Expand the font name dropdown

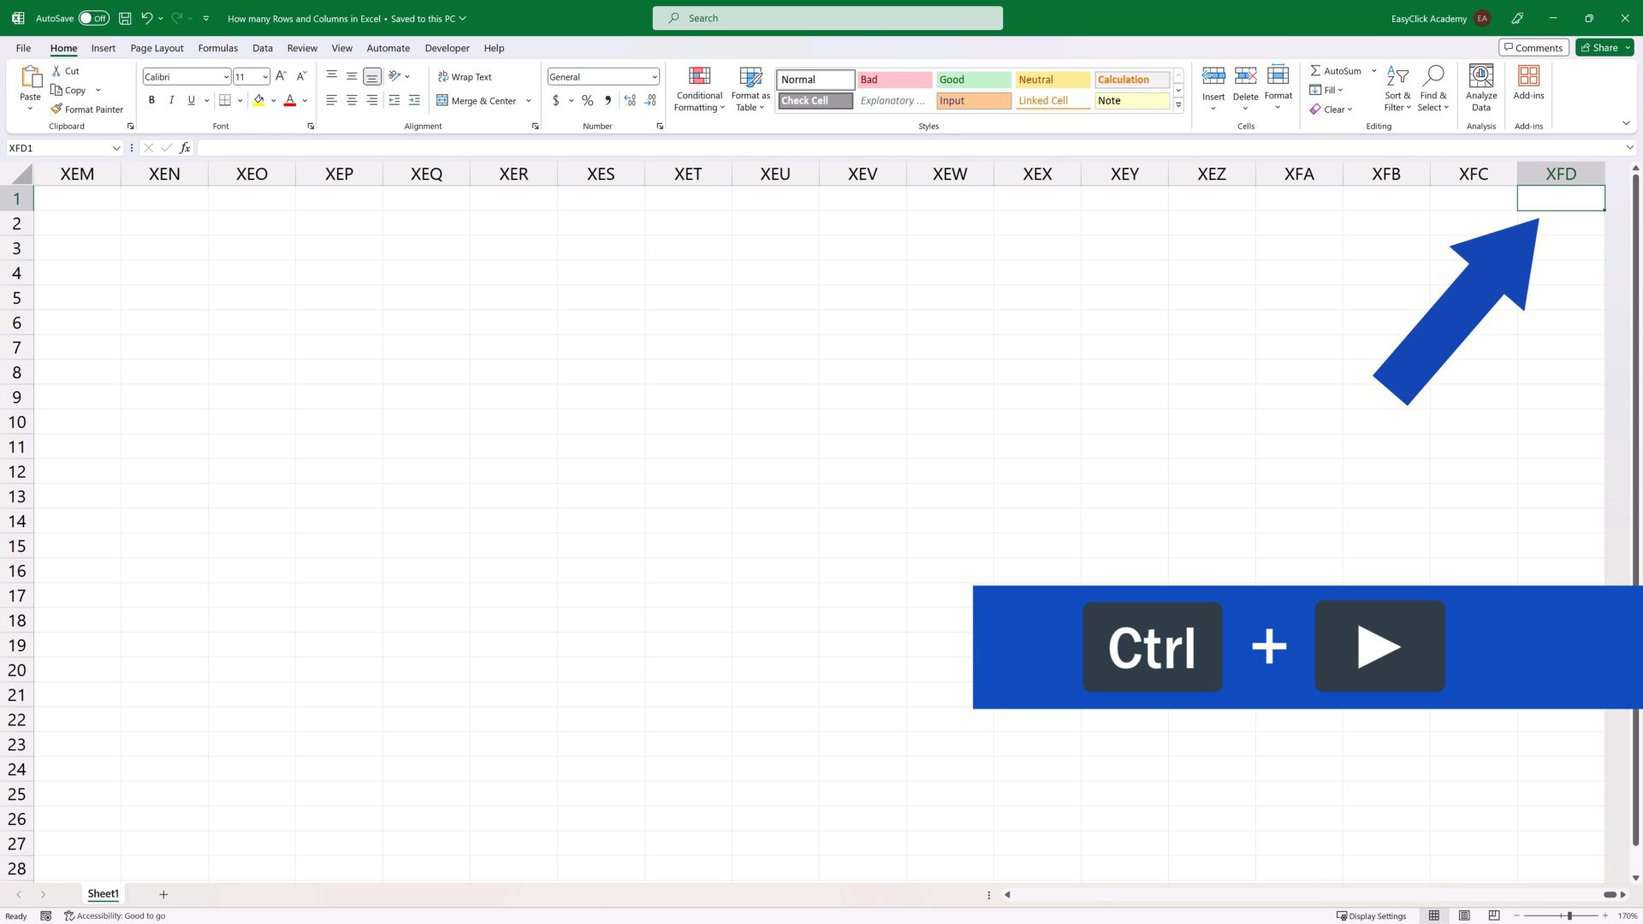point(226,77)
